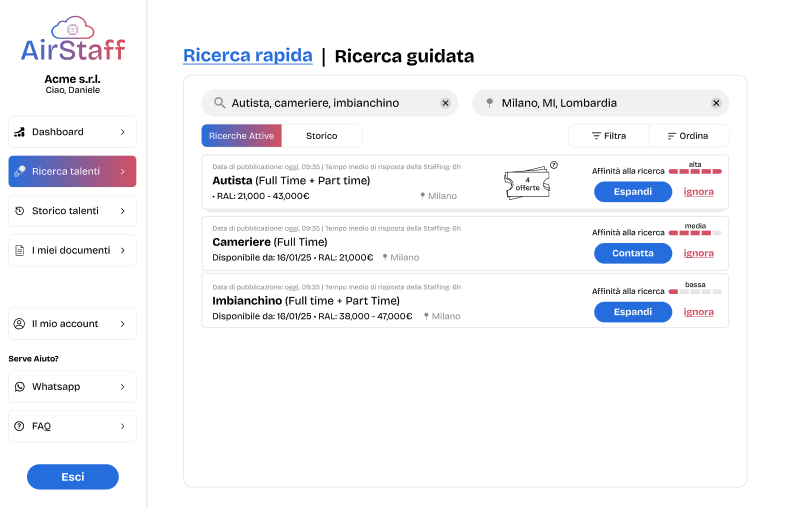Screen dimensions: 787x508
Task: Switch to Storico toggle
Action: coord(321,136)
